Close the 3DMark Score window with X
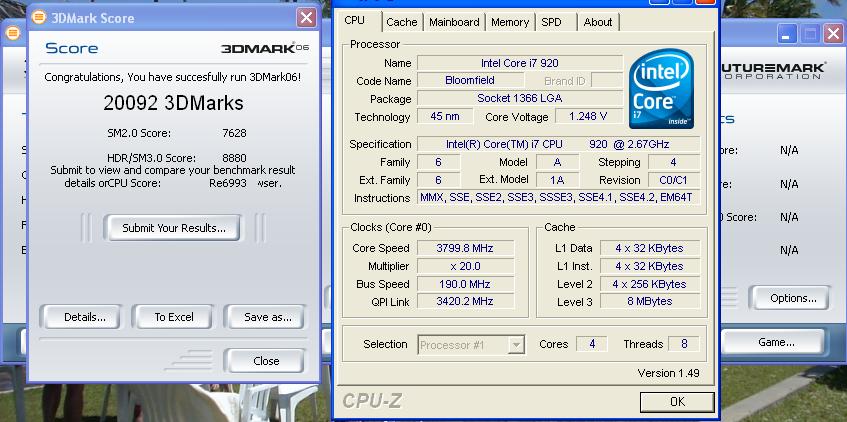The height and width of the screenshot is (422, 847). click(306, 18)
